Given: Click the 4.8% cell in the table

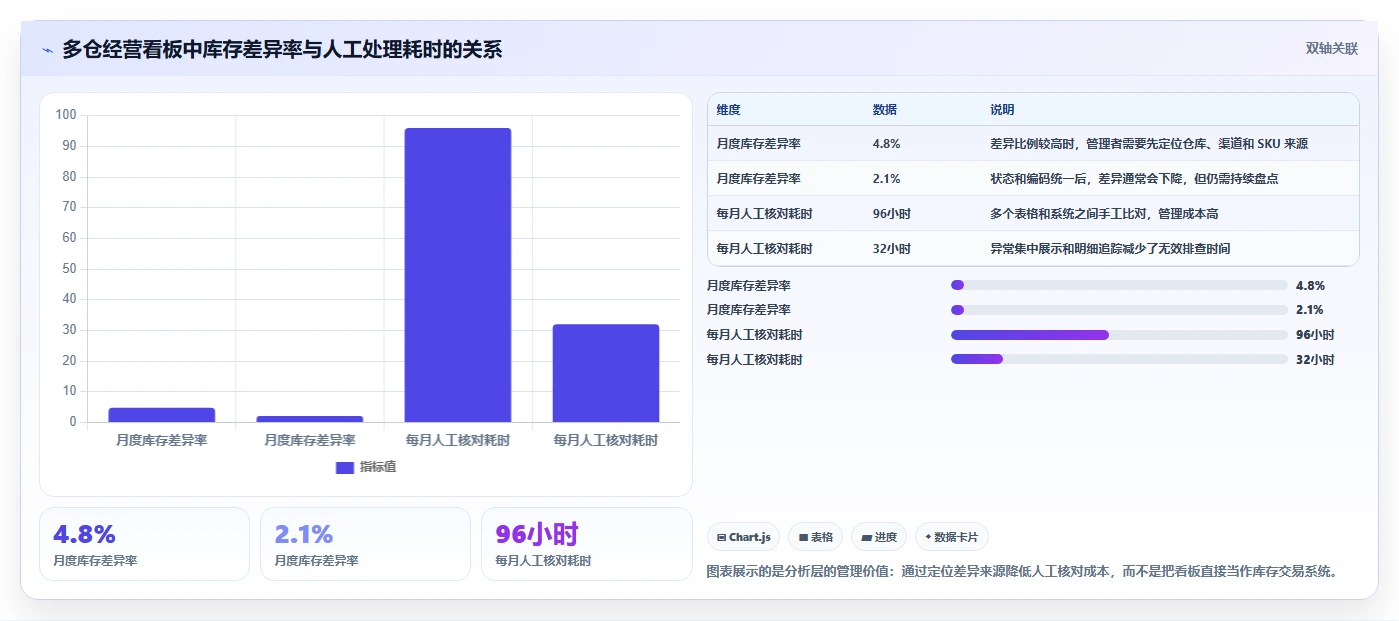Looking at the screenshot, I should [887, 144].
